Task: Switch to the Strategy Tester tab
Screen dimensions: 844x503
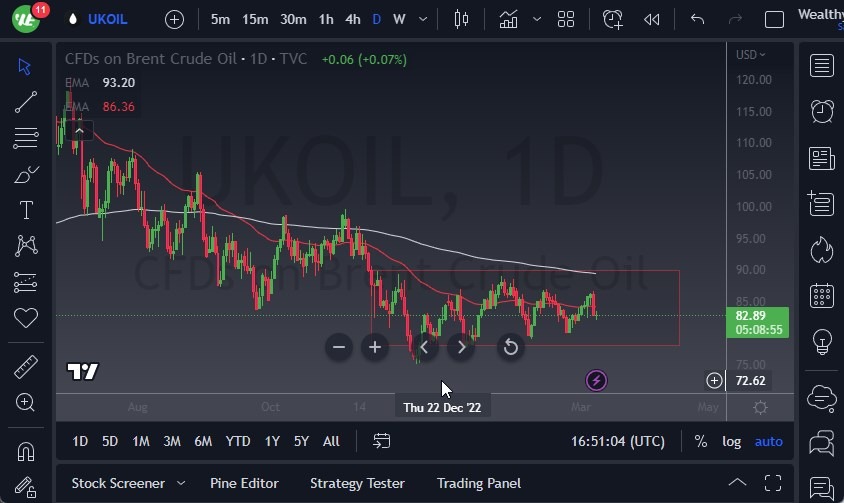Action: [357, 483]
